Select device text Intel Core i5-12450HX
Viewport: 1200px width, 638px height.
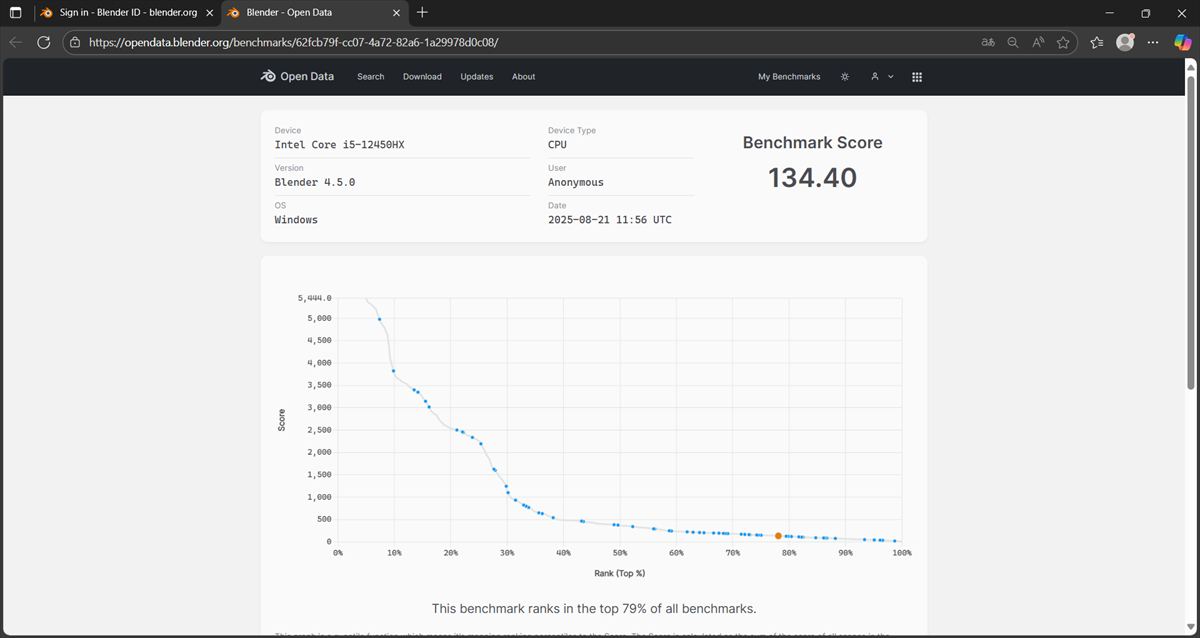tap(340, 145)
